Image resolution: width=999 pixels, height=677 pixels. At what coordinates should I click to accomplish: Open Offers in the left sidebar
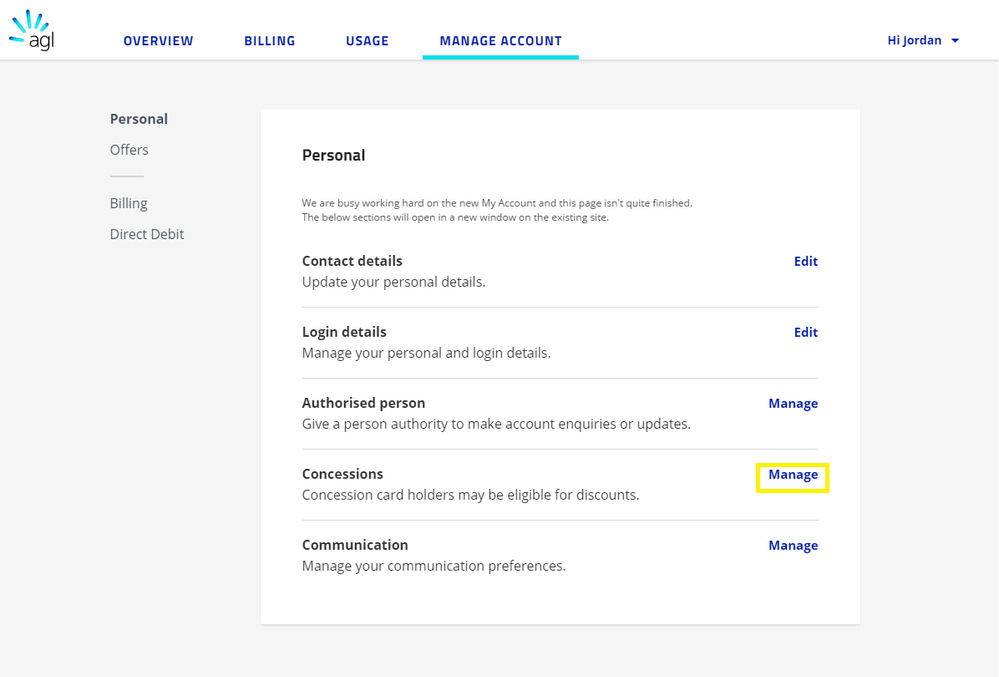(129, 150)
